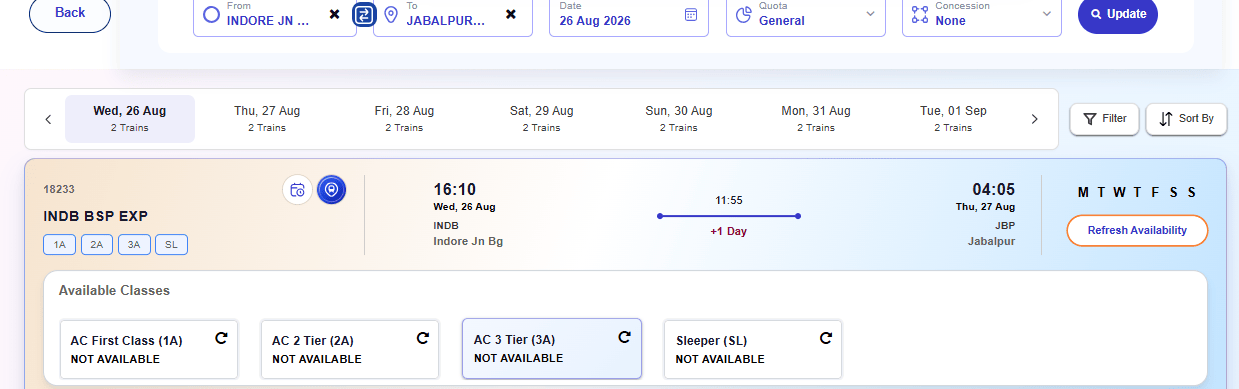
Task: Click the To location pin icon
Action: click(390, 14)
